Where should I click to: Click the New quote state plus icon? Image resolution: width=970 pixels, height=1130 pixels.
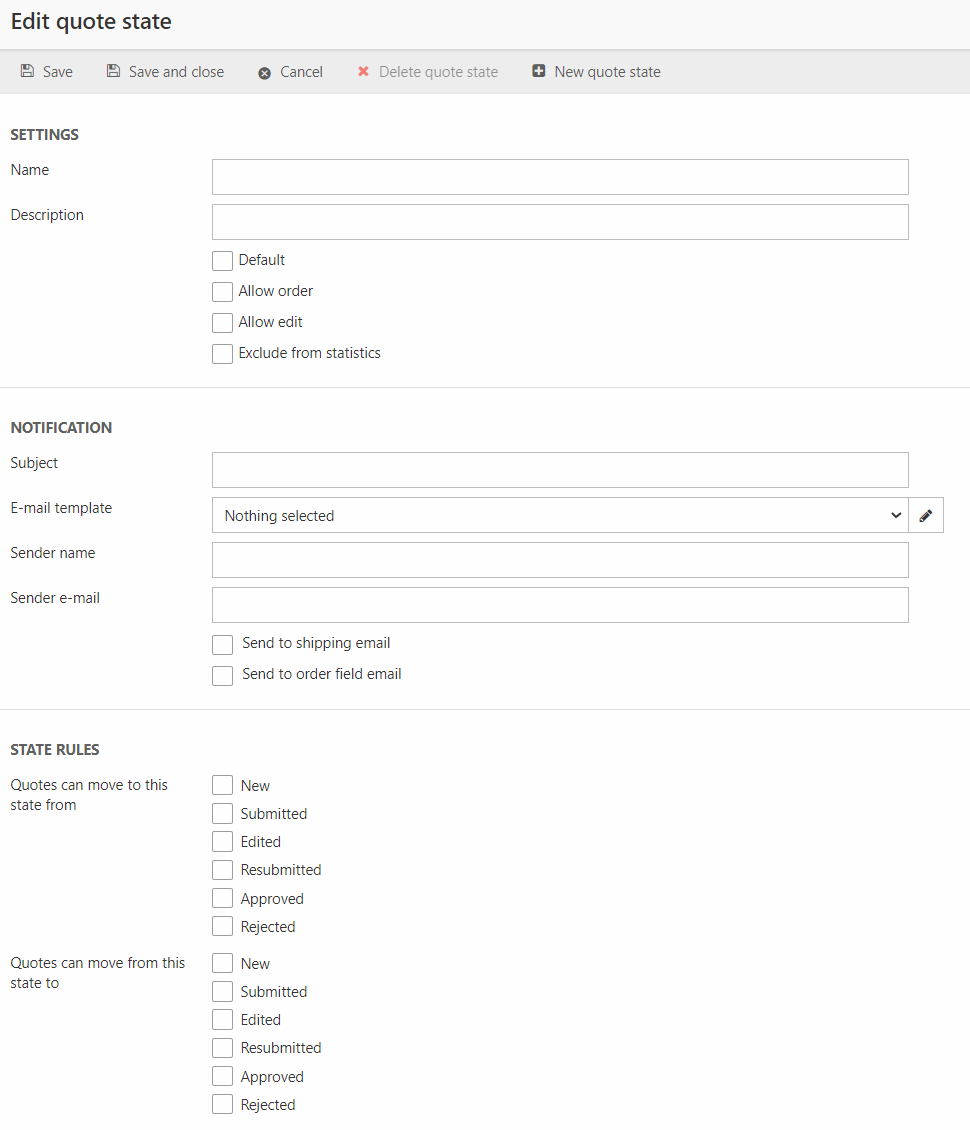tap(539, 72)
